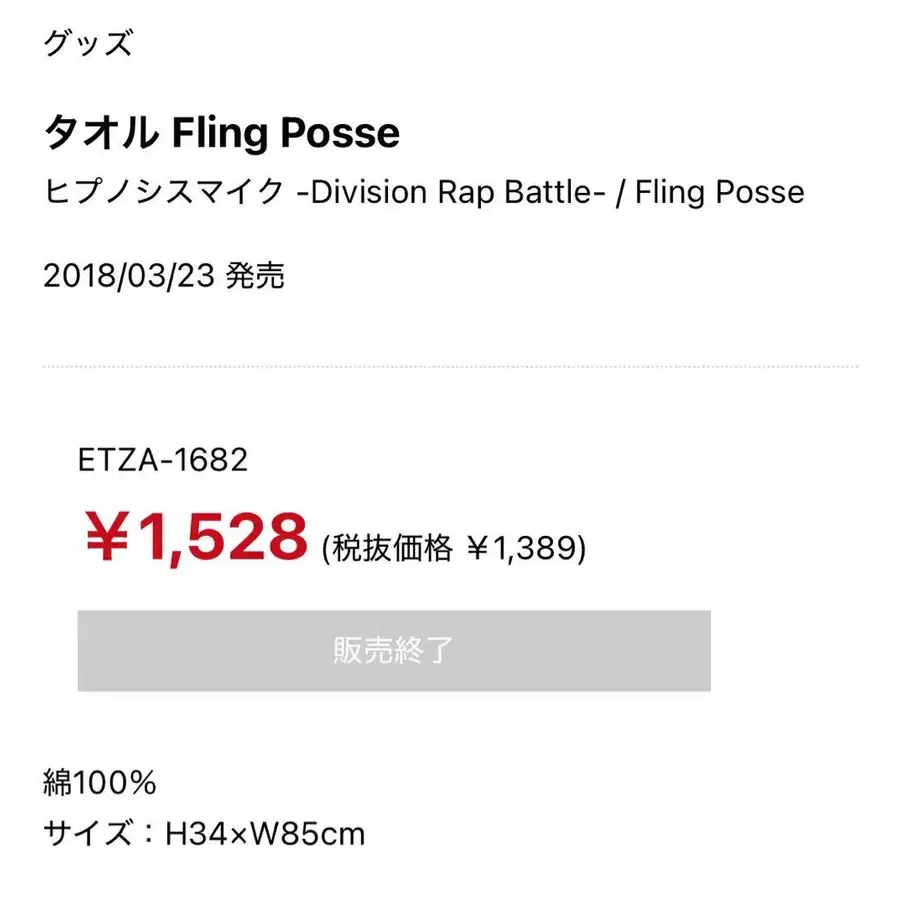Click the red ¥ yen symbol

(x=106, y=540)
